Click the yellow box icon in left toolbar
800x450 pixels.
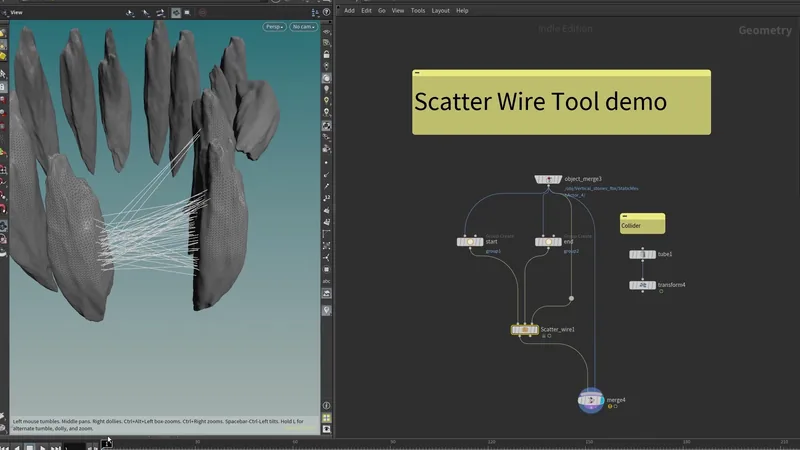[3, 57]
